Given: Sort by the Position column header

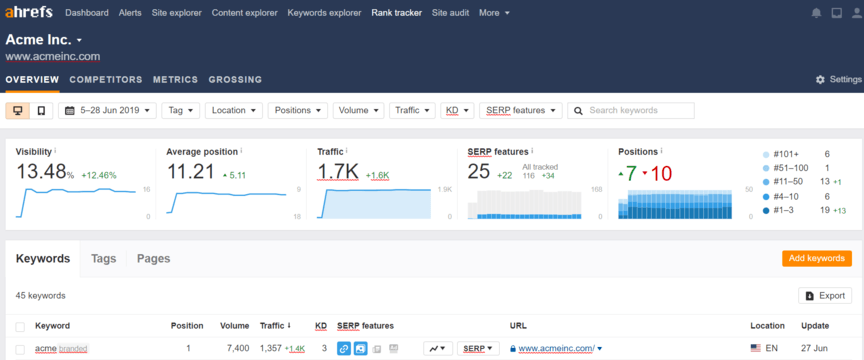Looking at the screenshot, I should coord(187,326).
